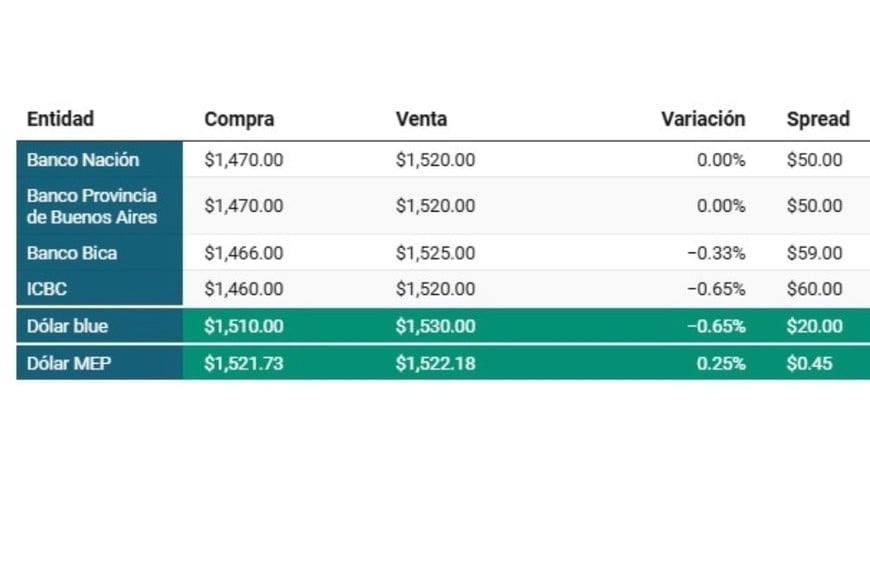870x578 pixels.
Task: Click Banco Bica venta value $1,525.00
Action: coord(436,253)
